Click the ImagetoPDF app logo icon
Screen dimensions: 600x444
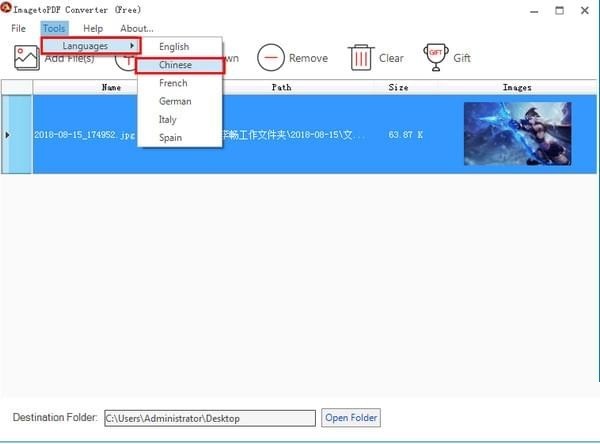tap(6, 8)
